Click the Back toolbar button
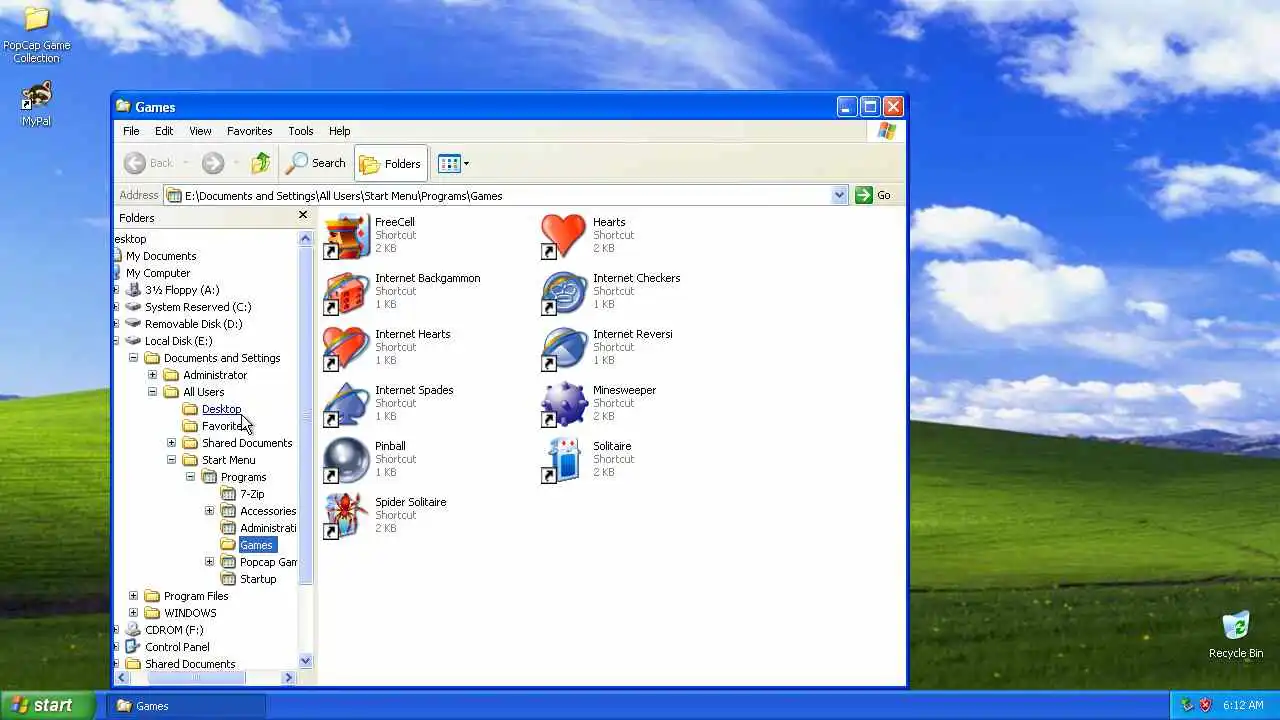This screenshot has height=720, width=1280. click(148, 163)
